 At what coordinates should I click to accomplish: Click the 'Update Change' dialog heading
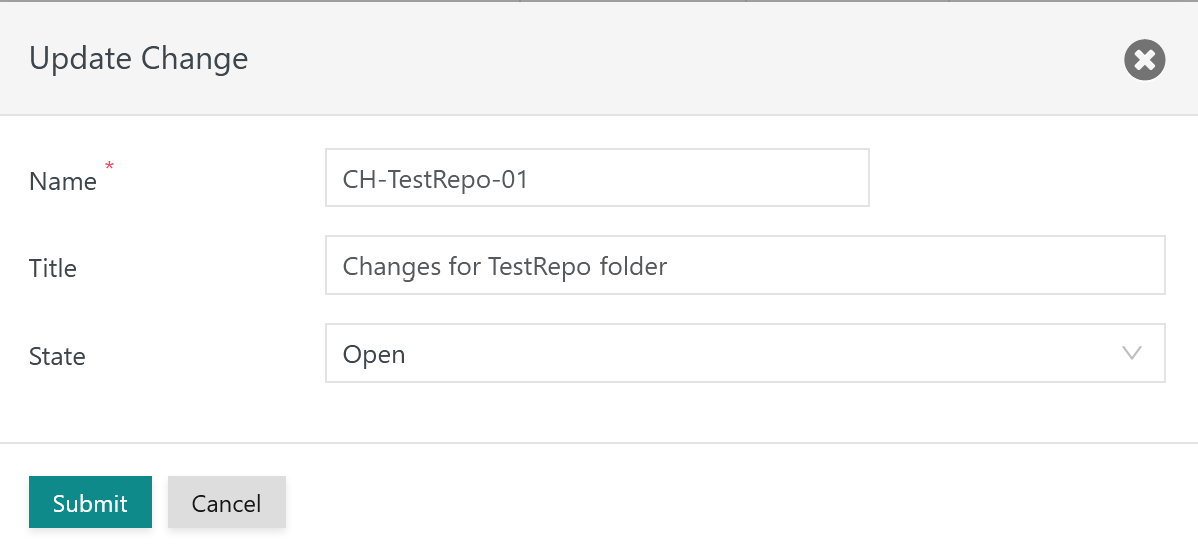click(138, 59)
